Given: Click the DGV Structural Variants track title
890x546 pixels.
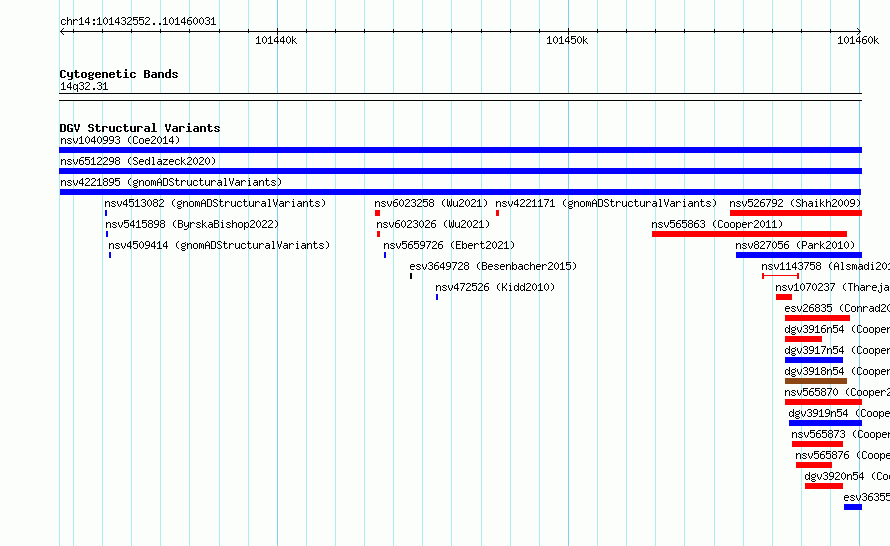Looking at the screenshot, I should click(140, 128).
